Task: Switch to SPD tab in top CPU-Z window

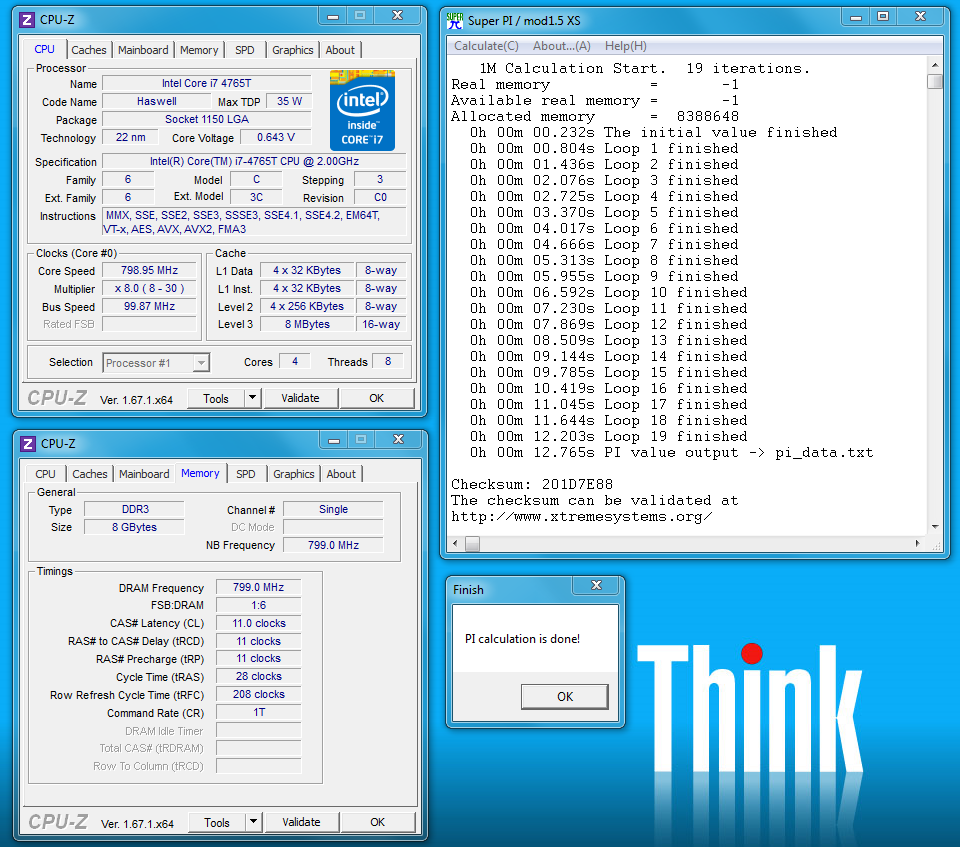Action: tap(245, 50)
